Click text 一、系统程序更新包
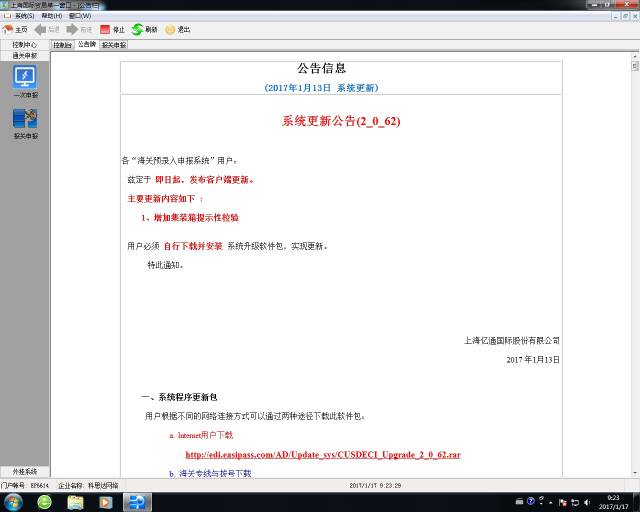Screen dimensions: 640x512 click(179, 397)
